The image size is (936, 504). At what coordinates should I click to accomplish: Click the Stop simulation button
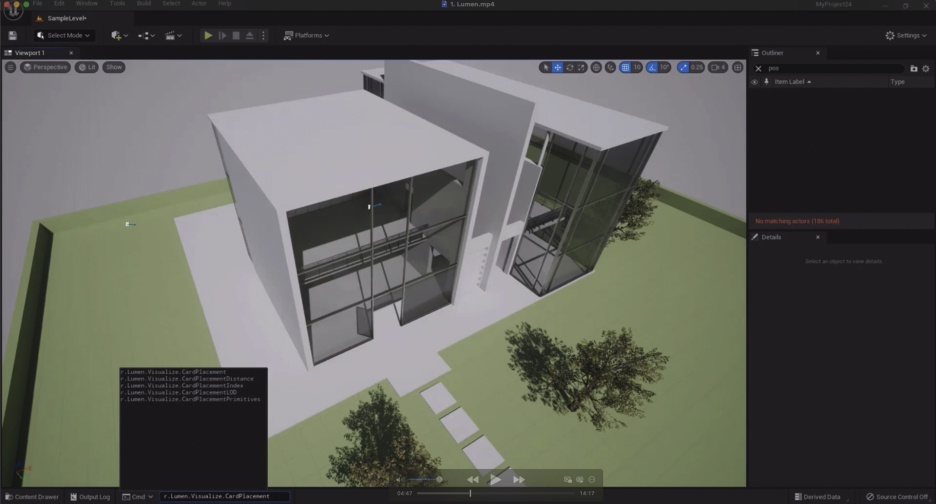236,36
